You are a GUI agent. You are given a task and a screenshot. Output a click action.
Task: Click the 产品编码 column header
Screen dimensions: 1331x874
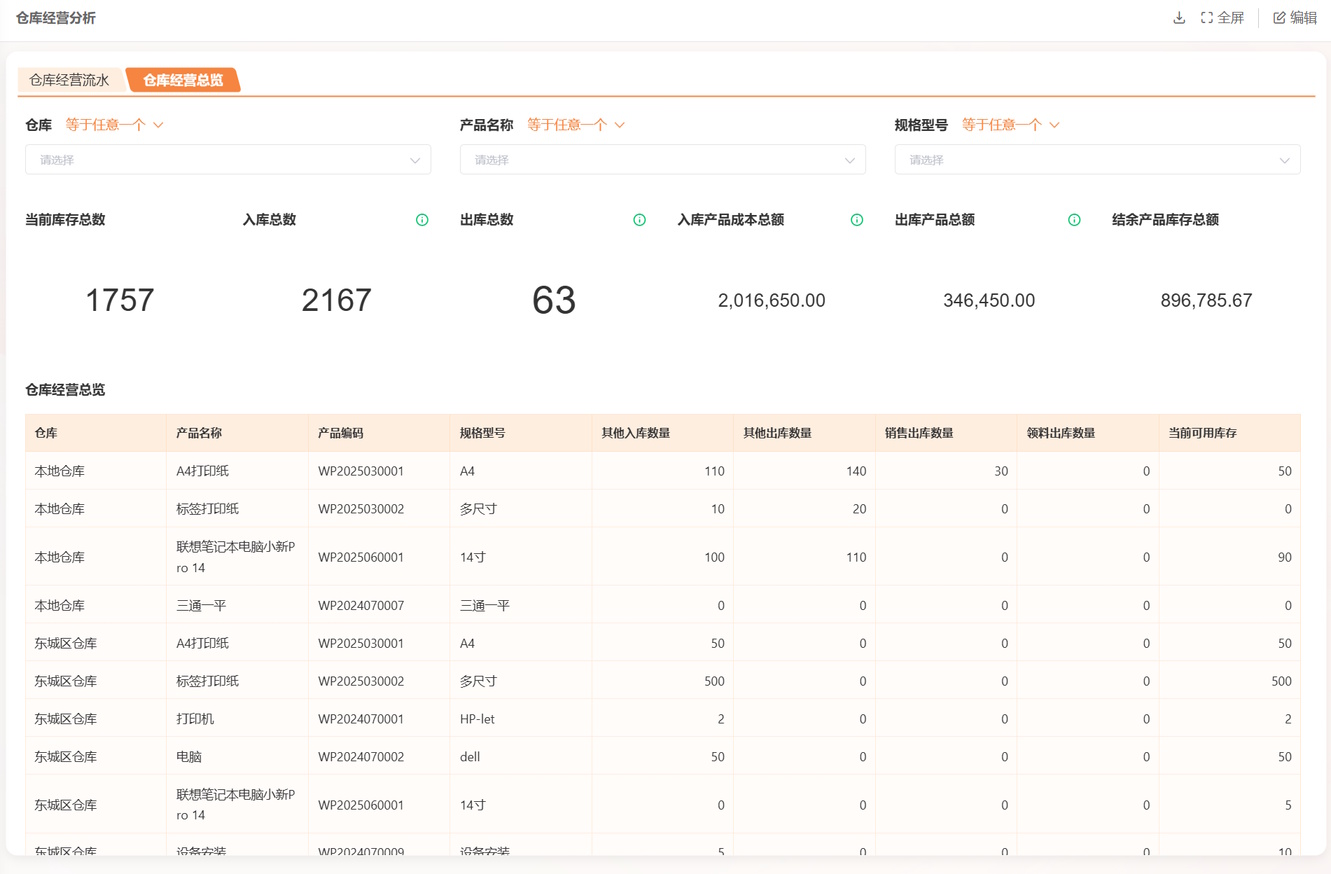341,433
